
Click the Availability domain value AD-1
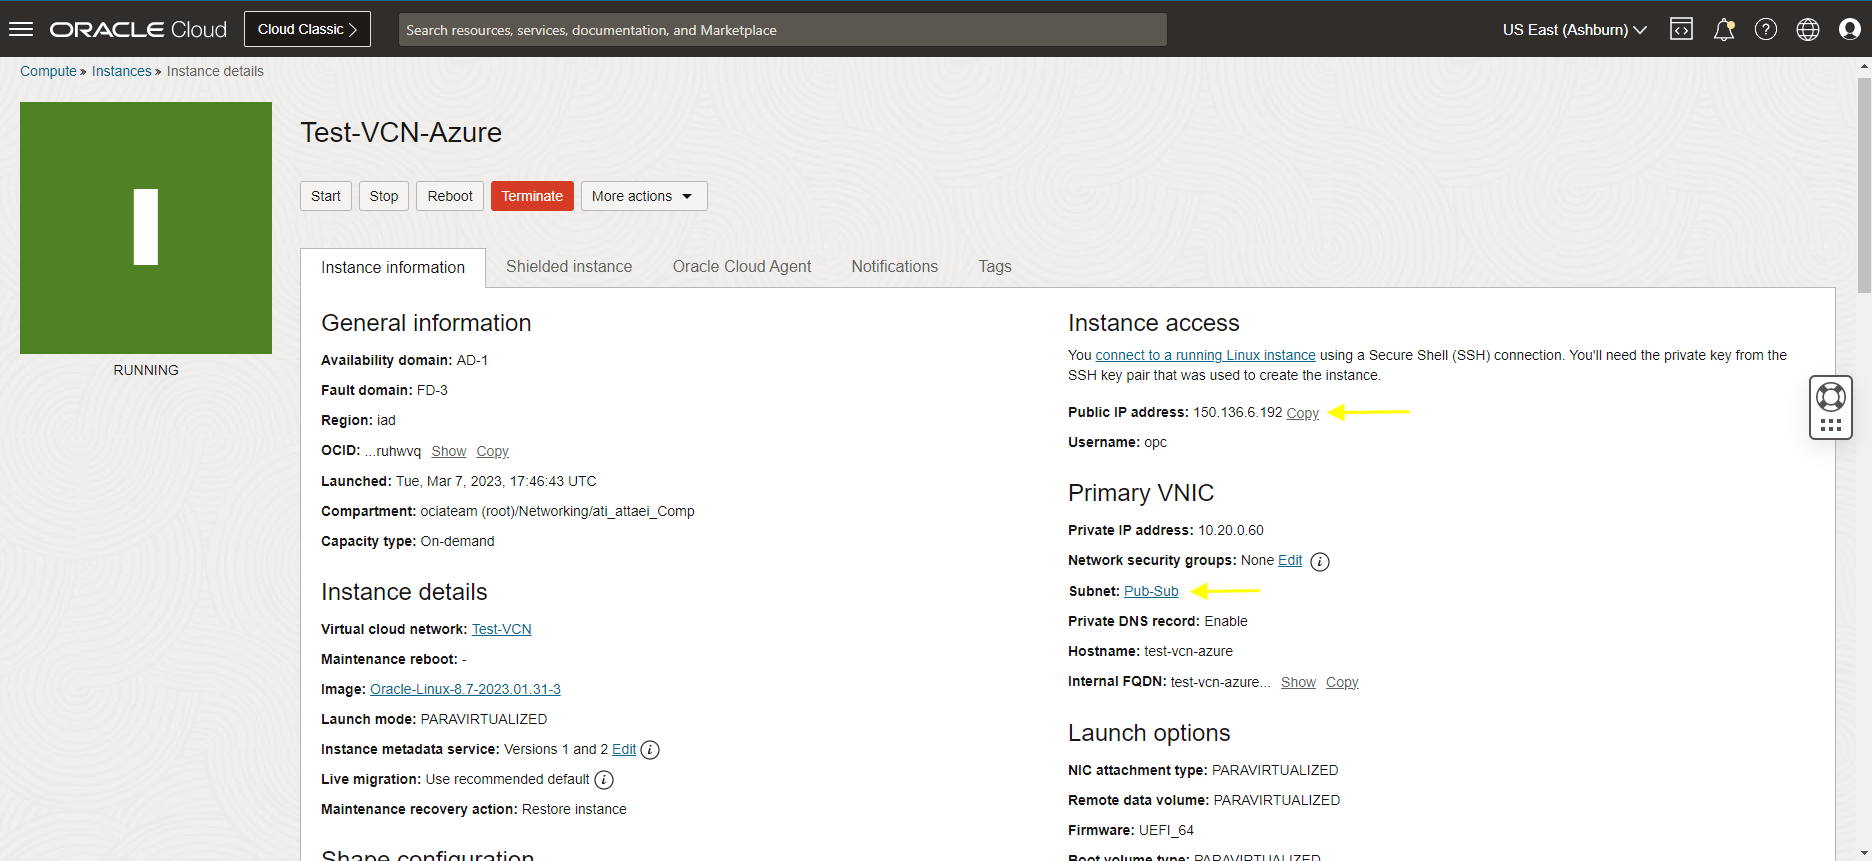point(472,361)
